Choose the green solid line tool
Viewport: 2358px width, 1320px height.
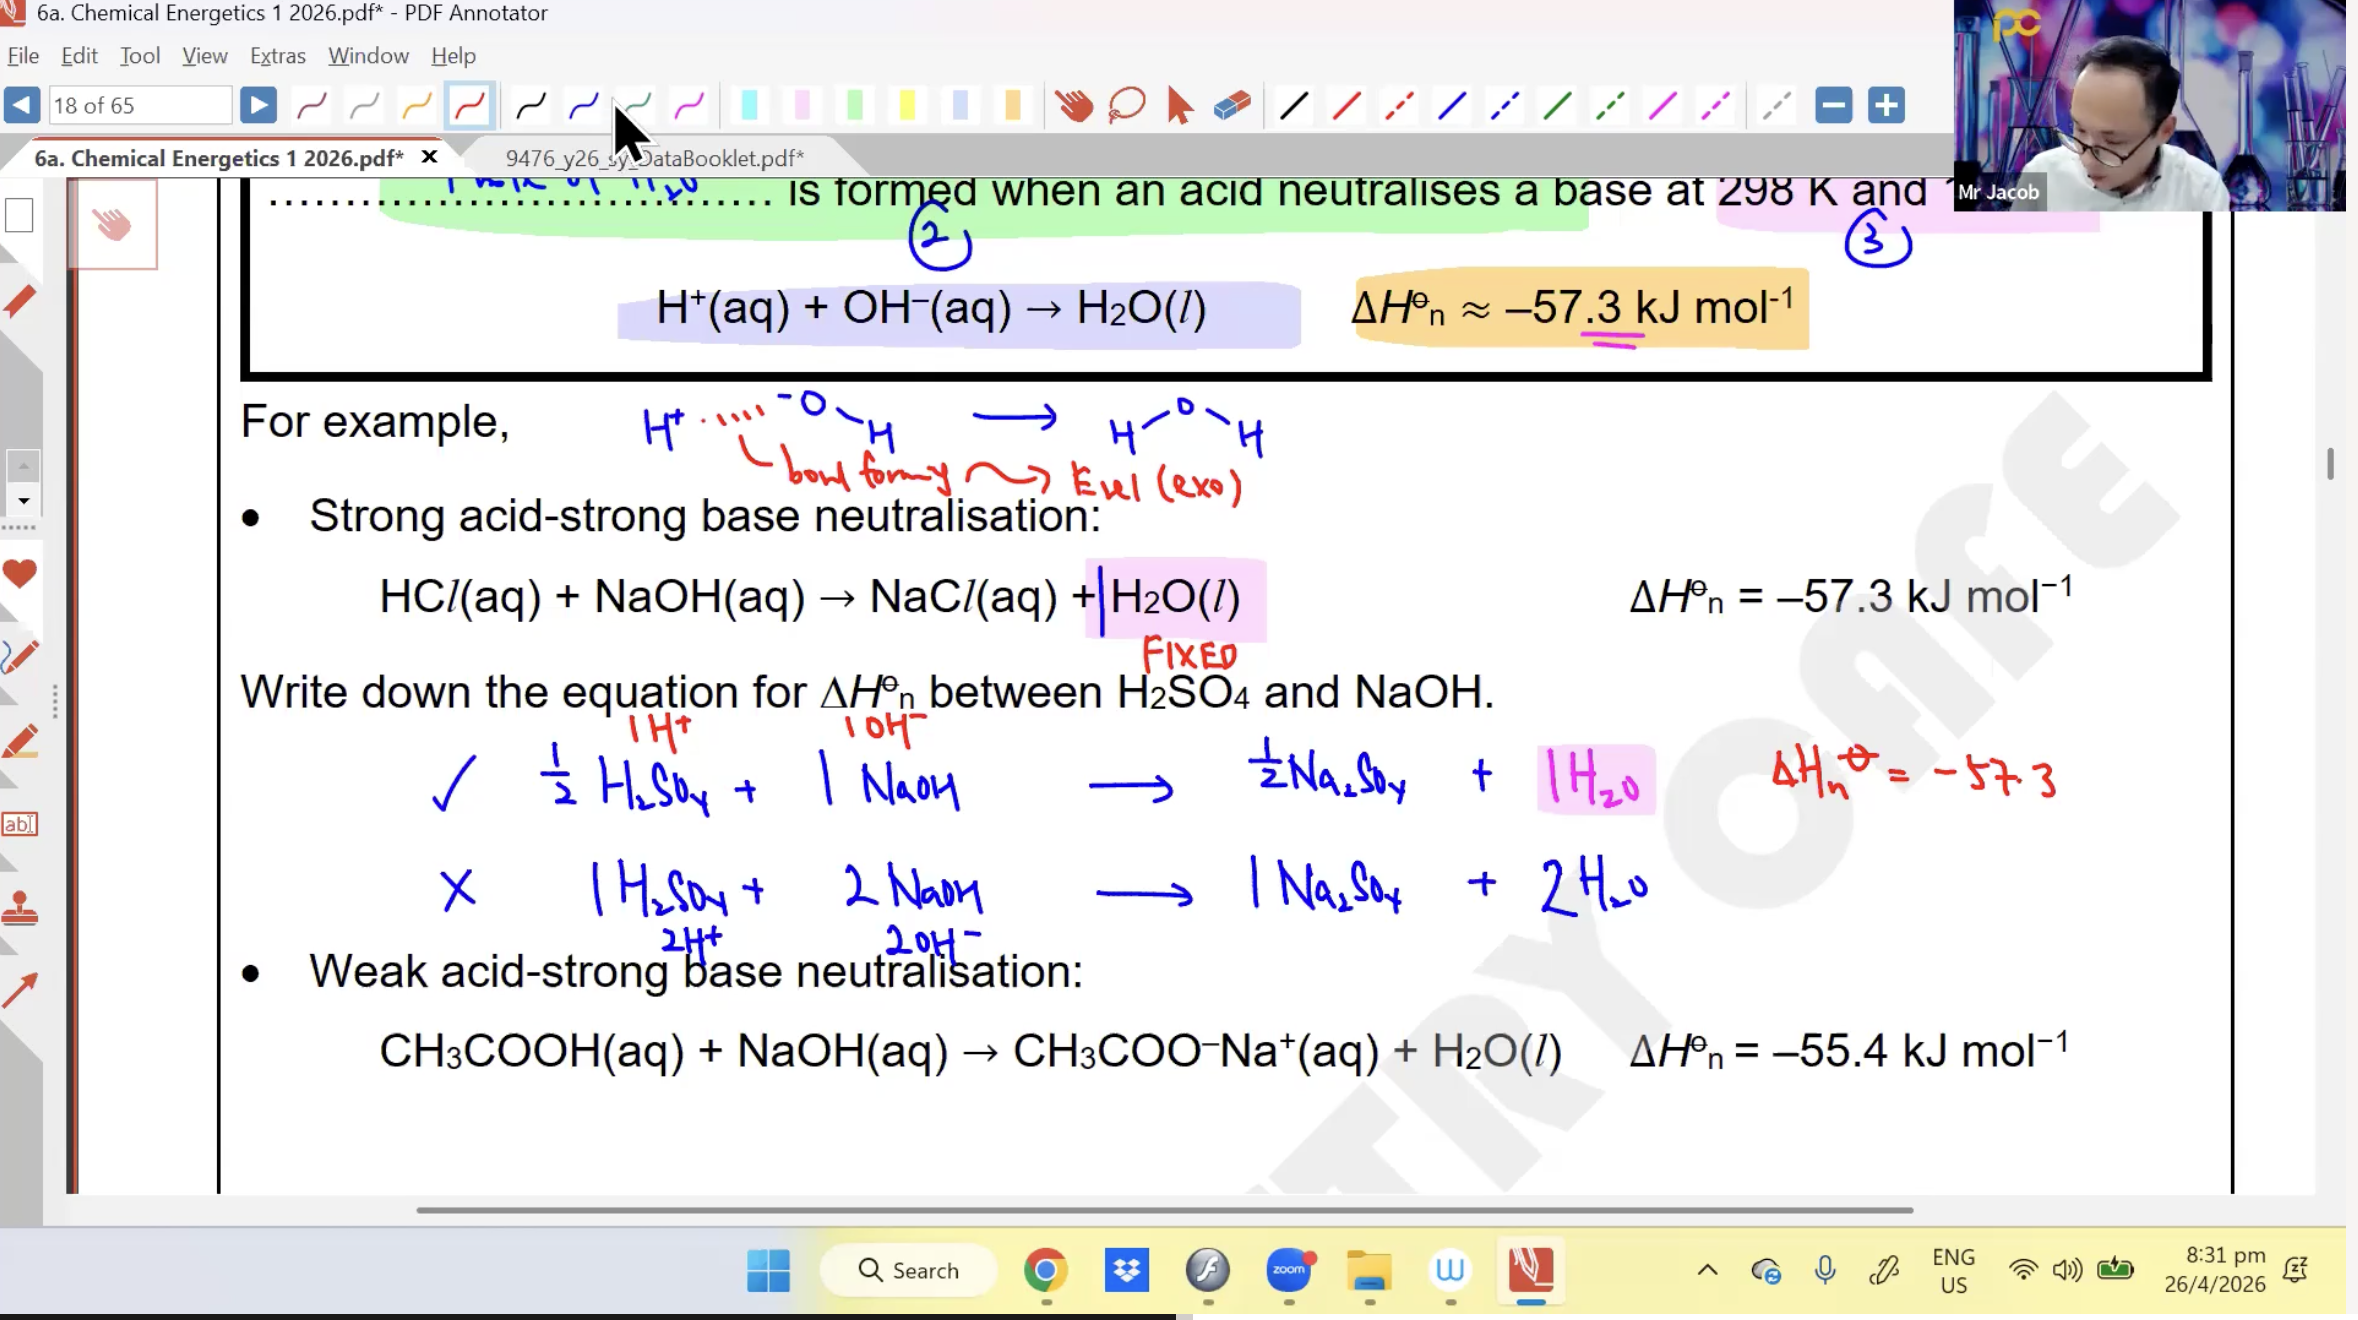(x=1557, y=105)
